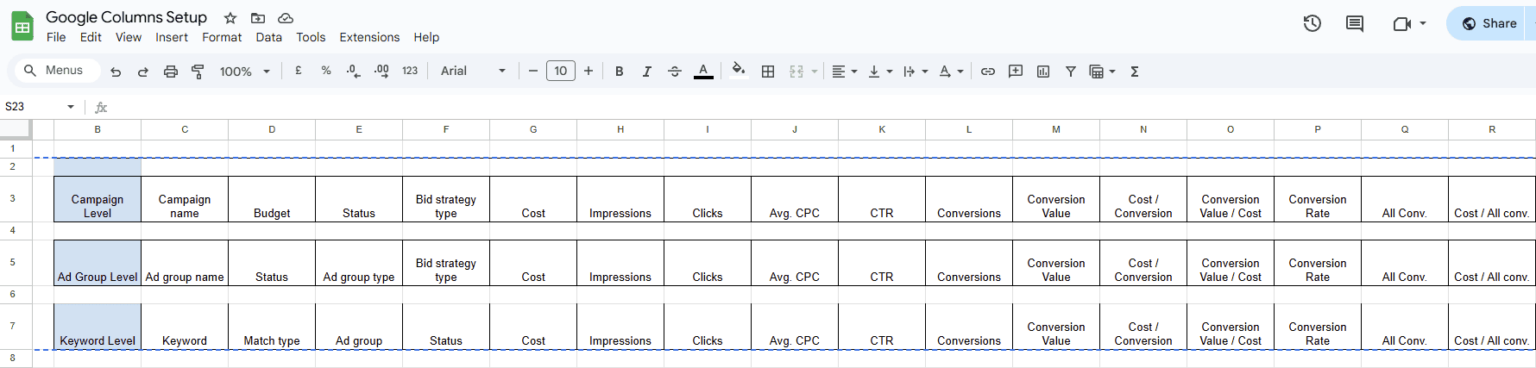
Task: Click the Print icon
Action: 170,71
